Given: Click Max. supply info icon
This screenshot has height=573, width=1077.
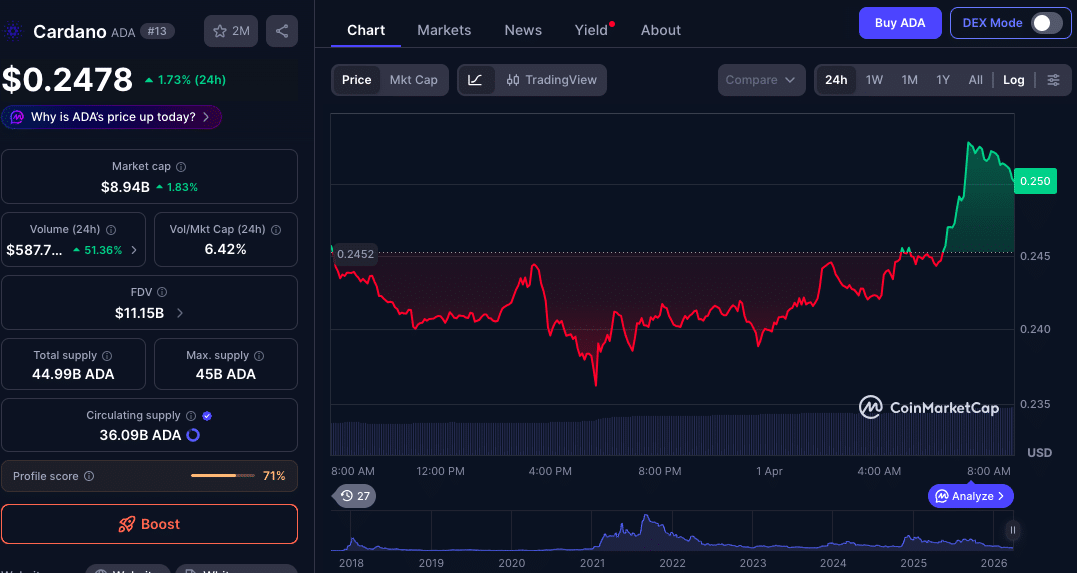Looking at the screenshot, I should pos(259,356).
